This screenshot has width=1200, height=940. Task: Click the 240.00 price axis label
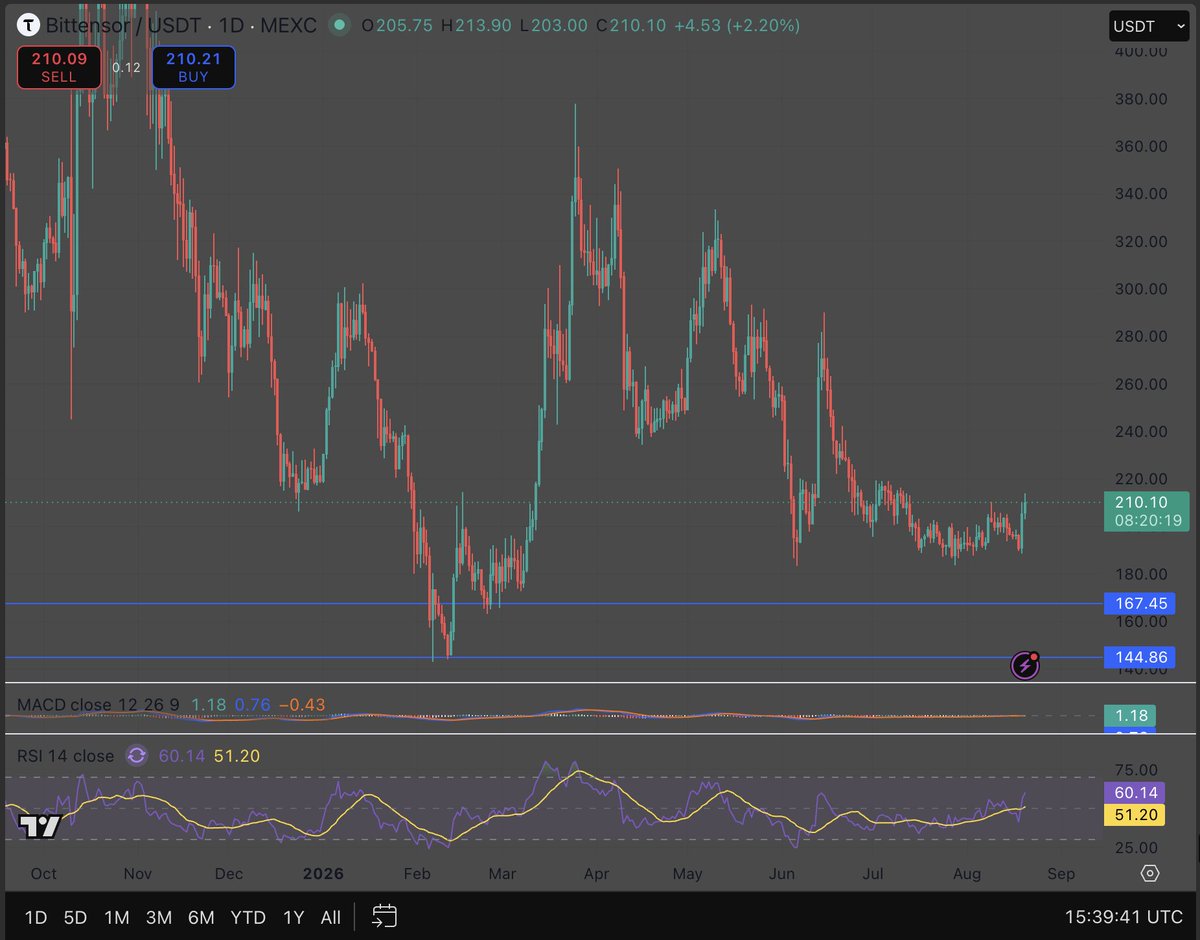pos(1141,432)
